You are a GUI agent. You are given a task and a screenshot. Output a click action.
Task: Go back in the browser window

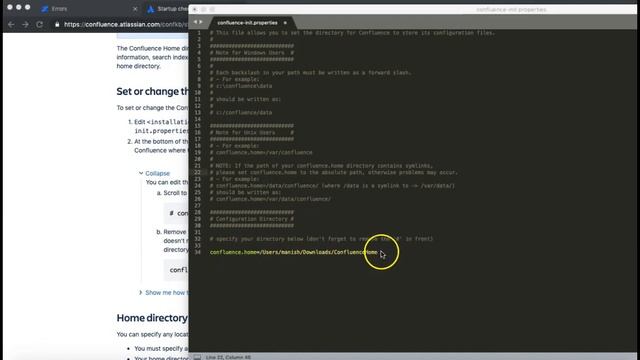coord(11,24)
